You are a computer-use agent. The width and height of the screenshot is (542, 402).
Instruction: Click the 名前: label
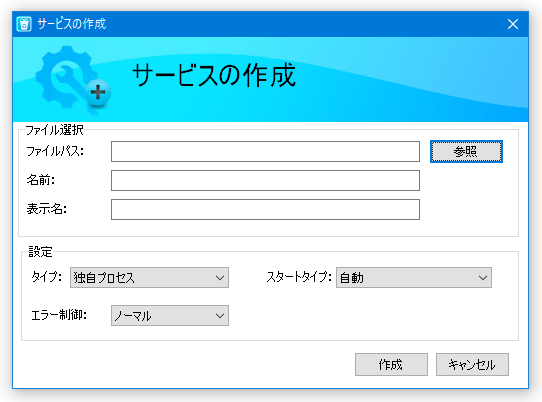[x=40, y=180]
